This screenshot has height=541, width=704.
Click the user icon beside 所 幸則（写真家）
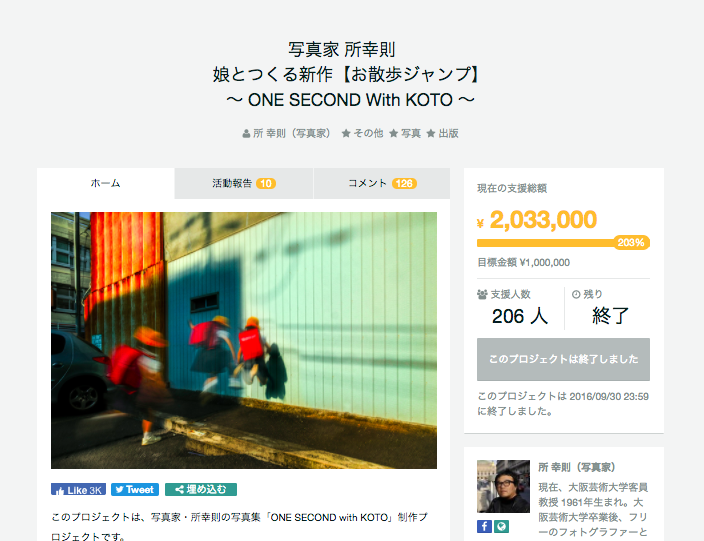point(246,134)
